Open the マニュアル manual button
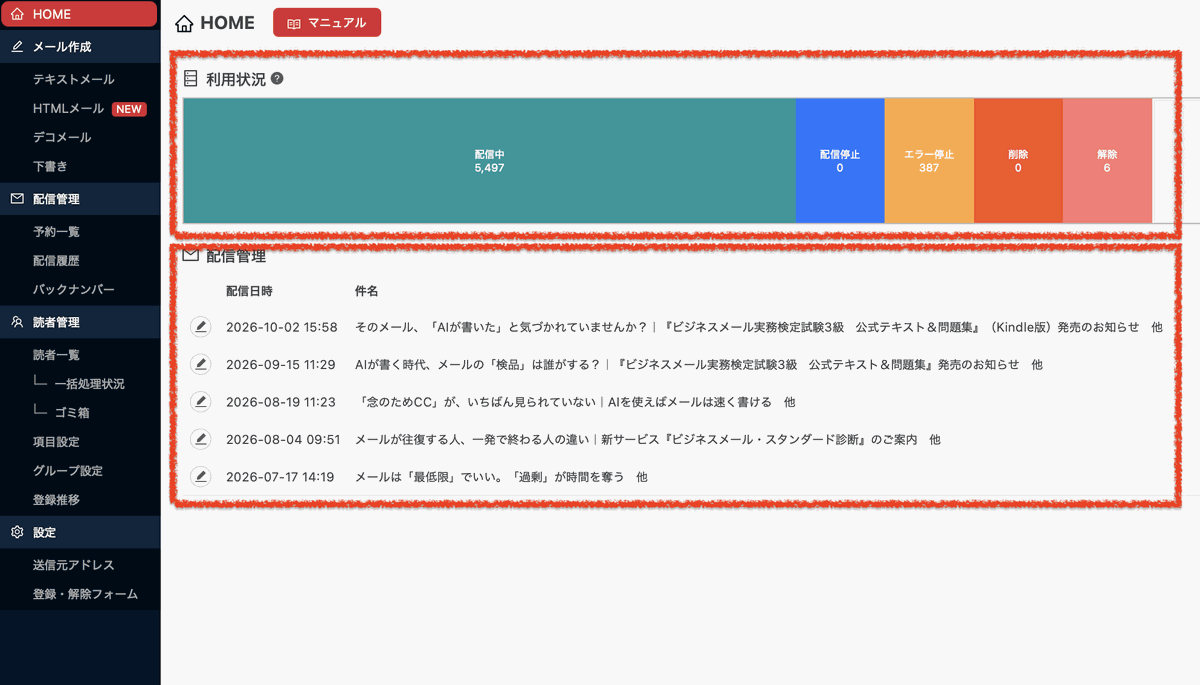The width and height of the screenshot is (1200, 685). coord(327,22)
